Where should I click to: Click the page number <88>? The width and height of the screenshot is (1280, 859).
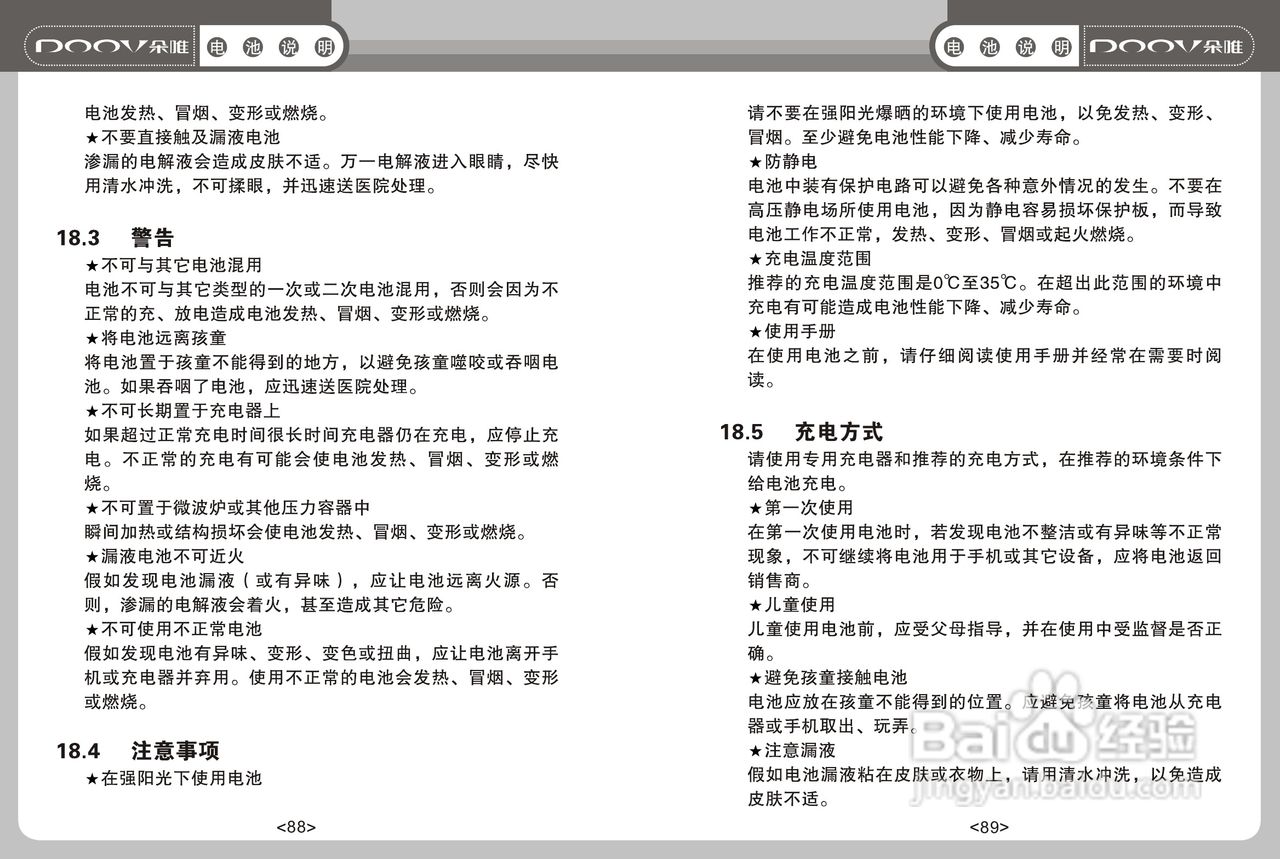pyautogui.click(x=298, y=826)
